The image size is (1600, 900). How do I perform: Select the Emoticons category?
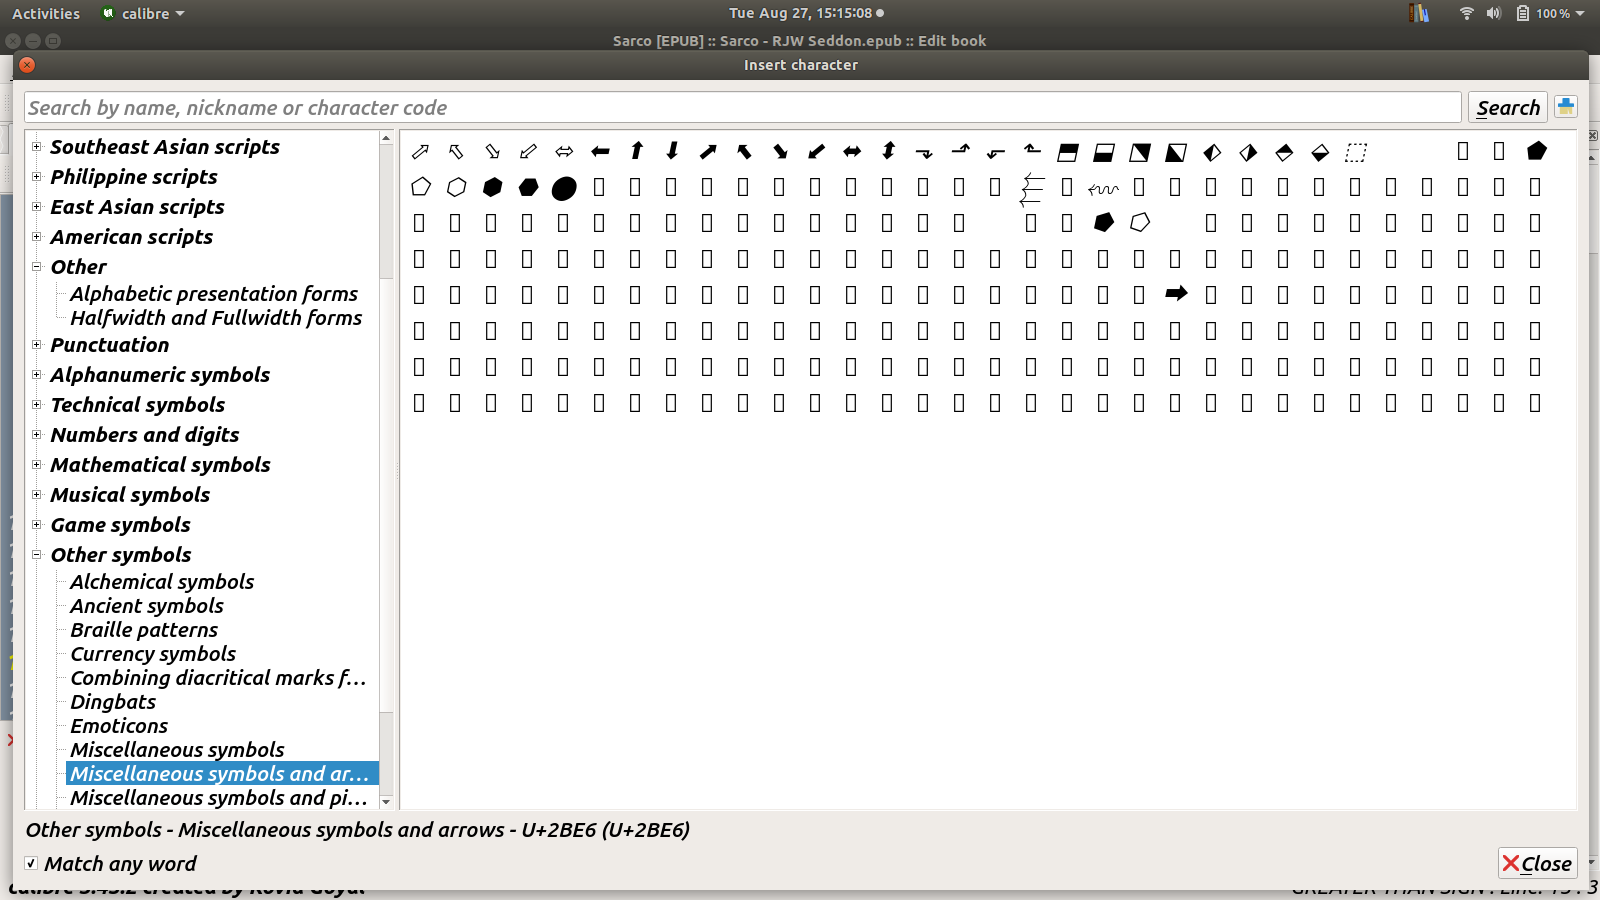tap(119, 726)
